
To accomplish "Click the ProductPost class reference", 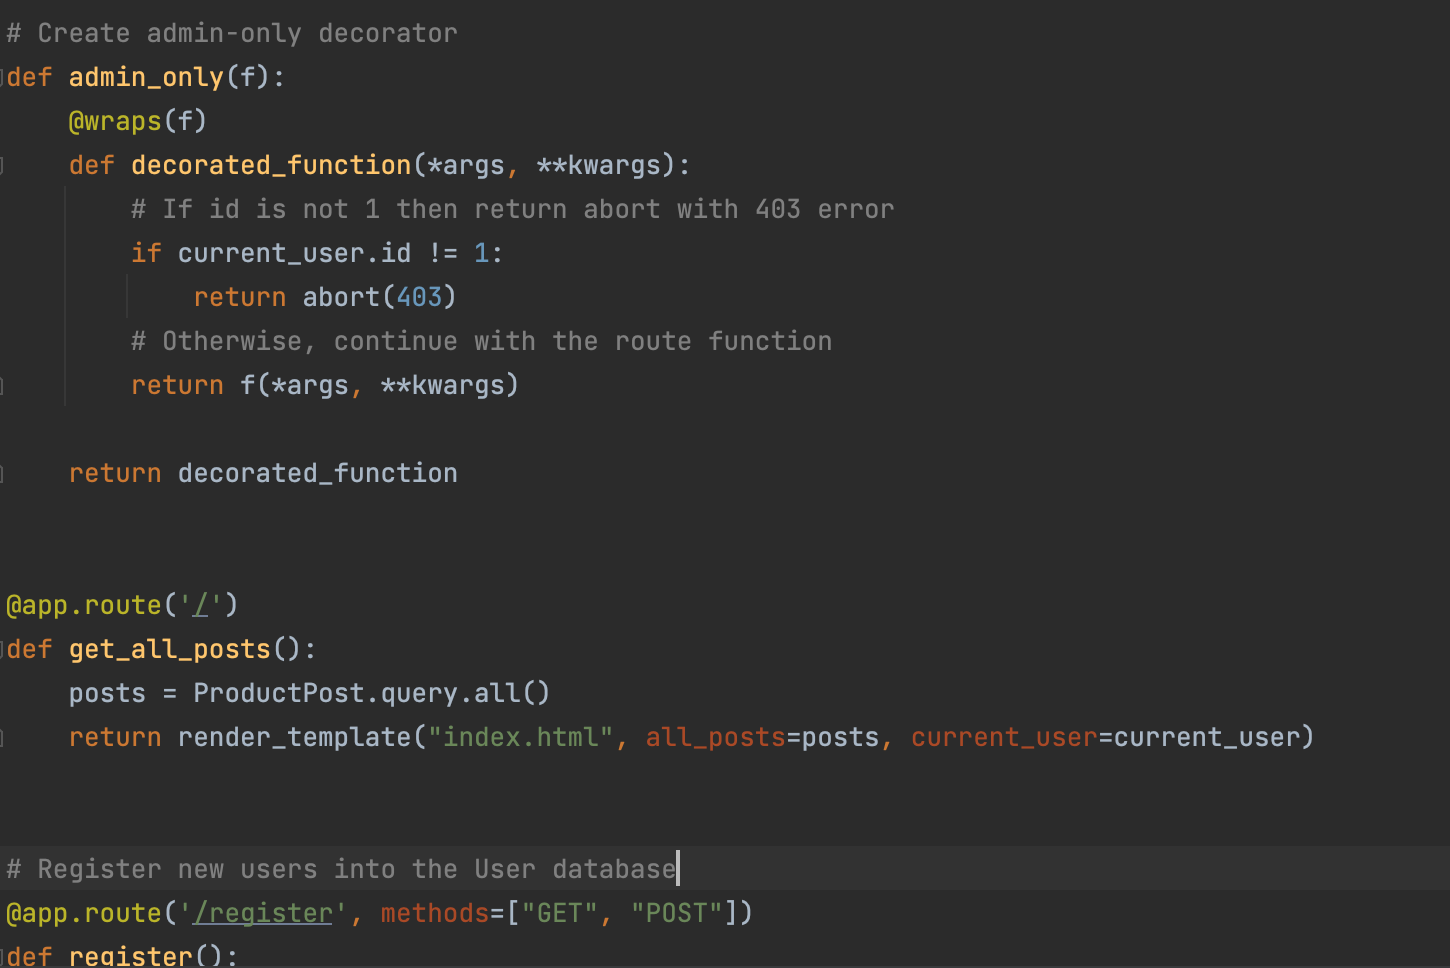I will coord(278,693).
